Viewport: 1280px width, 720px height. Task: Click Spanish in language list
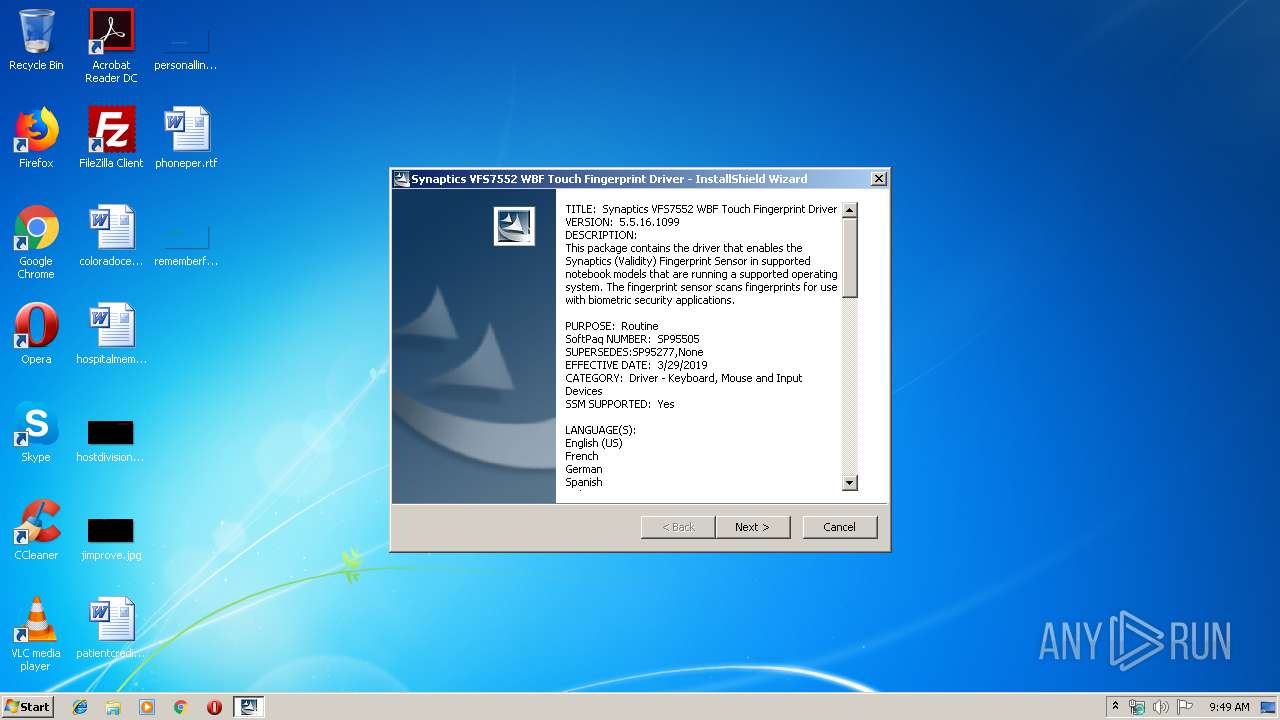pyautogui.click(x=584, y=482)
